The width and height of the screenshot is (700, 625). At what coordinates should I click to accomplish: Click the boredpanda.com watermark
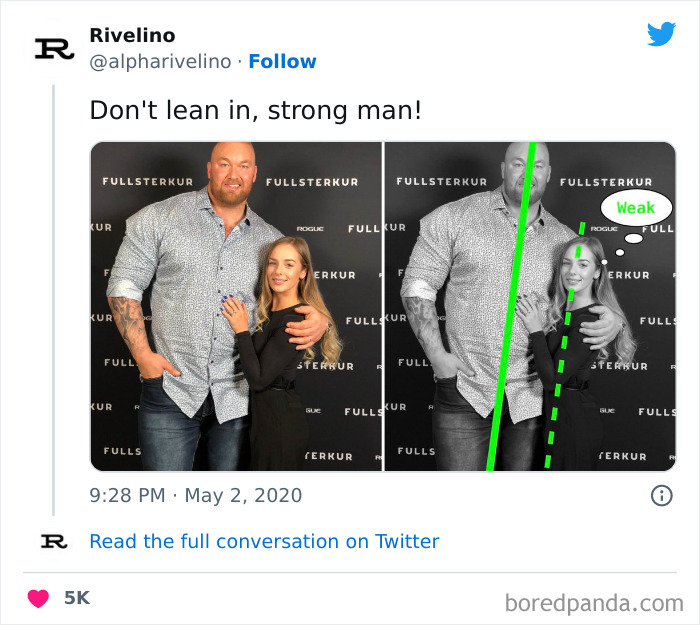click(x=595, y=603)
